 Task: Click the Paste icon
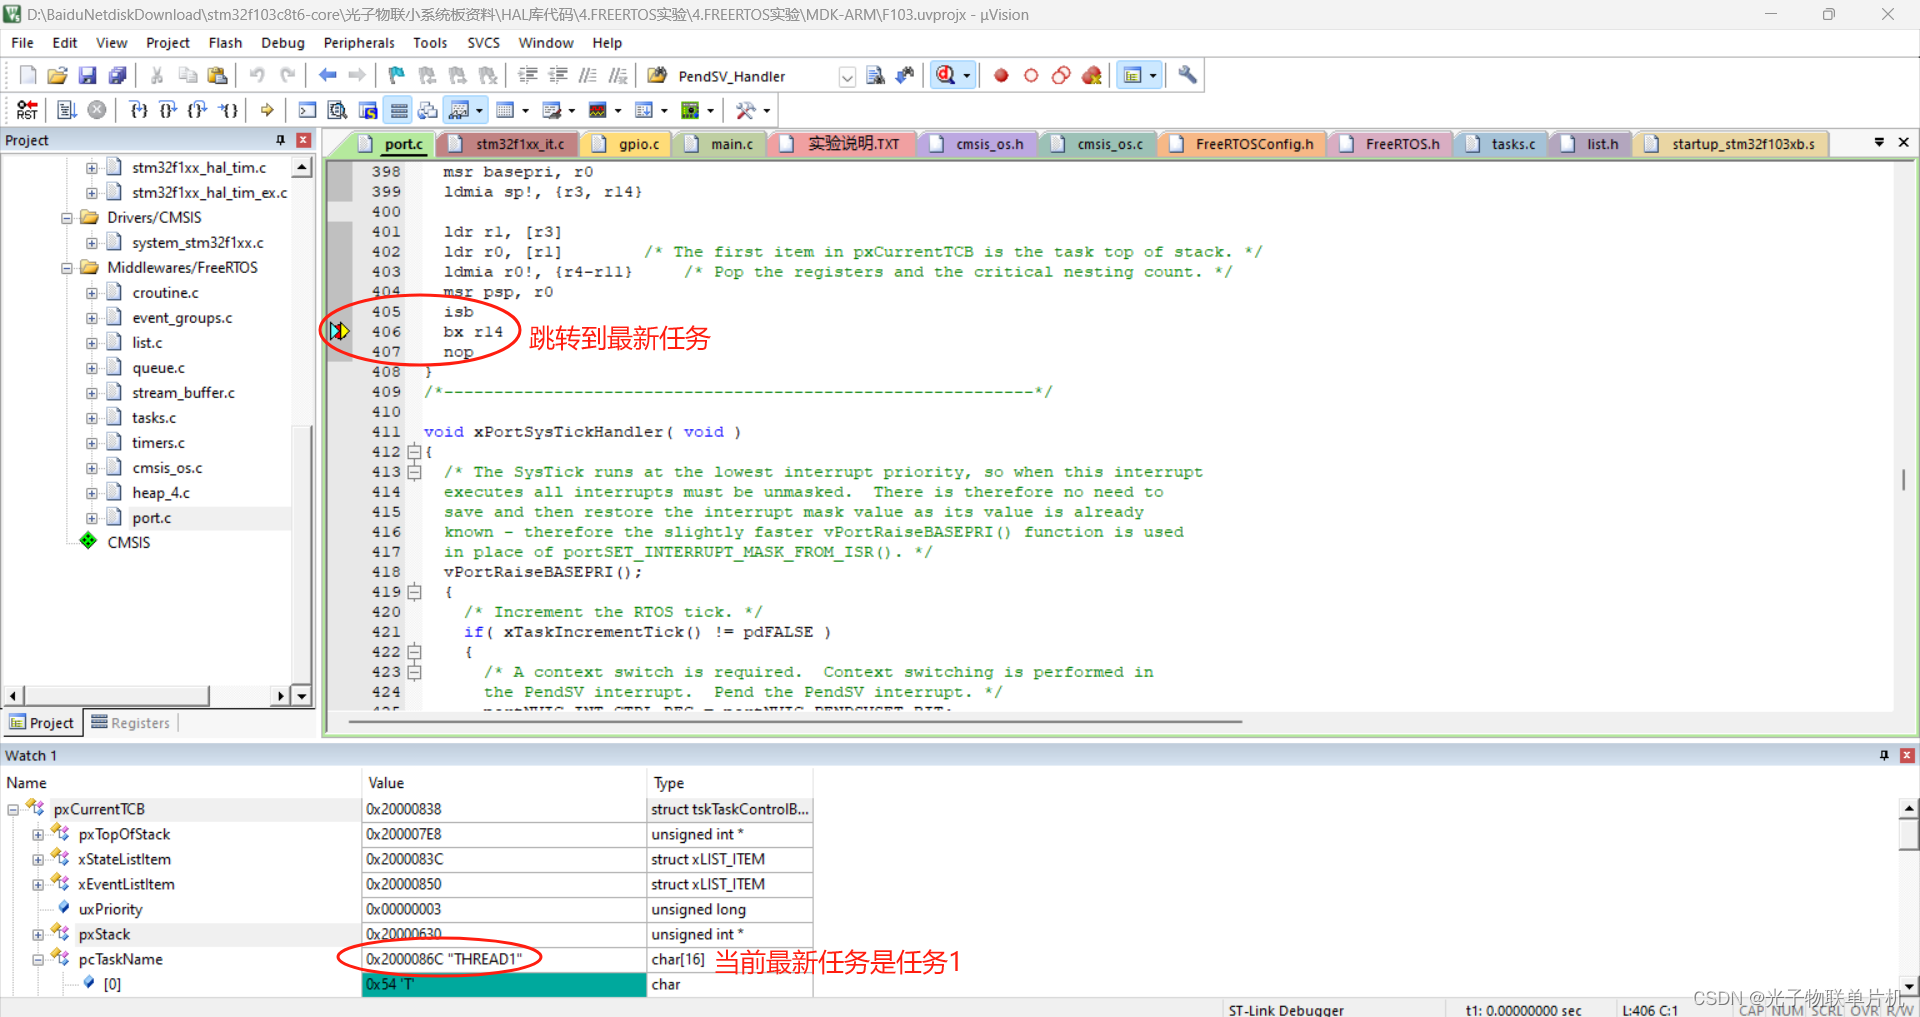(217, 76)
